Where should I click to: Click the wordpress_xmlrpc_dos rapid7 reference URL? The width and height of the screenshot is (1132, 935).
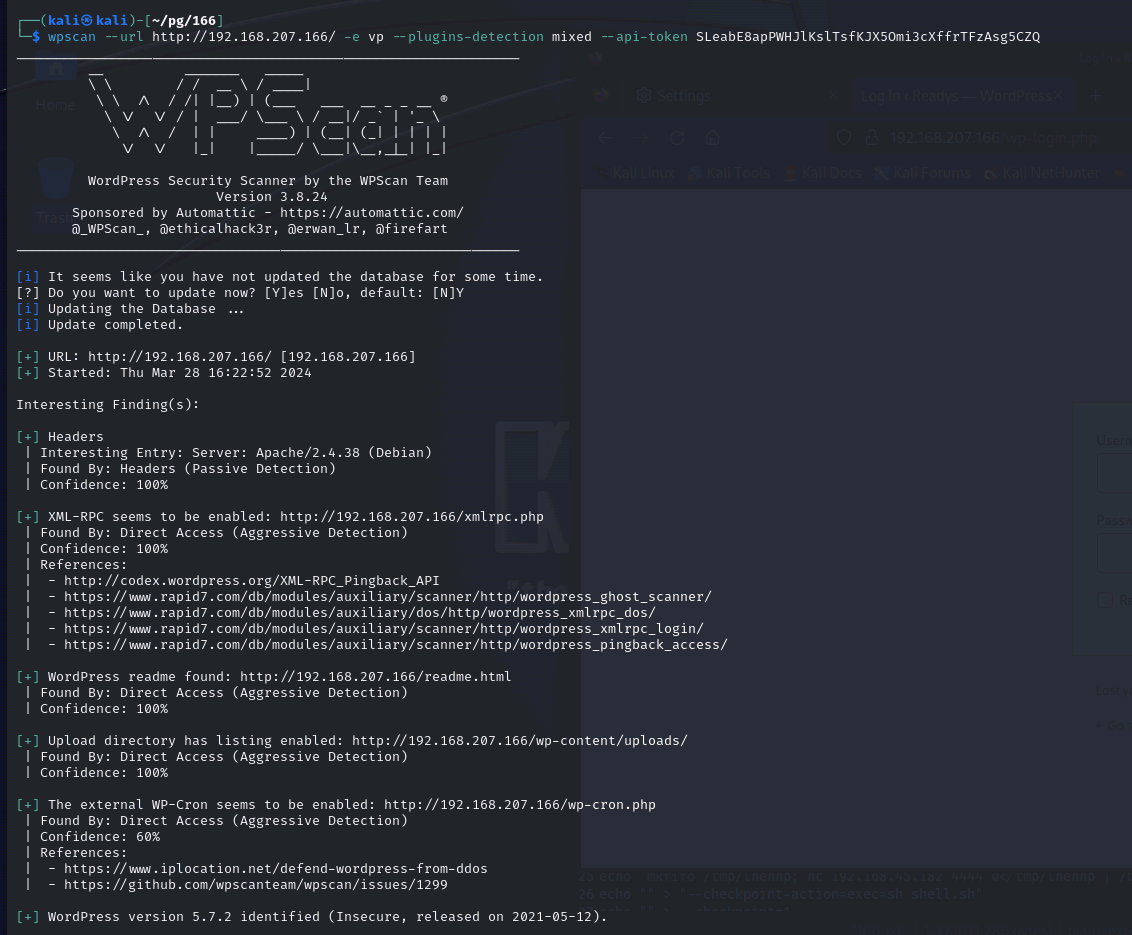point(360,613)
